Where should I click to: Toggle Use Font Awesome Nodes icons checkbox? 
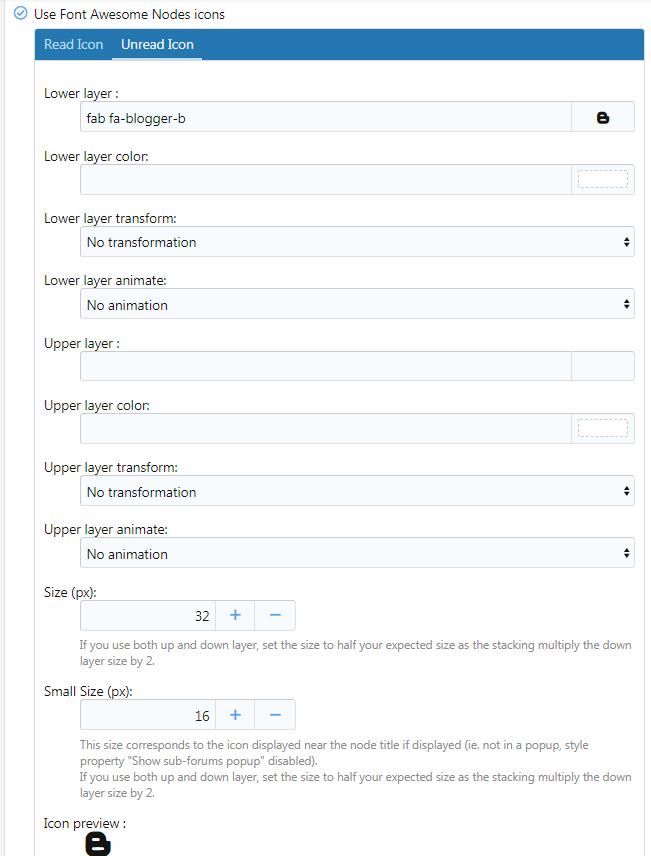coord(20,14)
